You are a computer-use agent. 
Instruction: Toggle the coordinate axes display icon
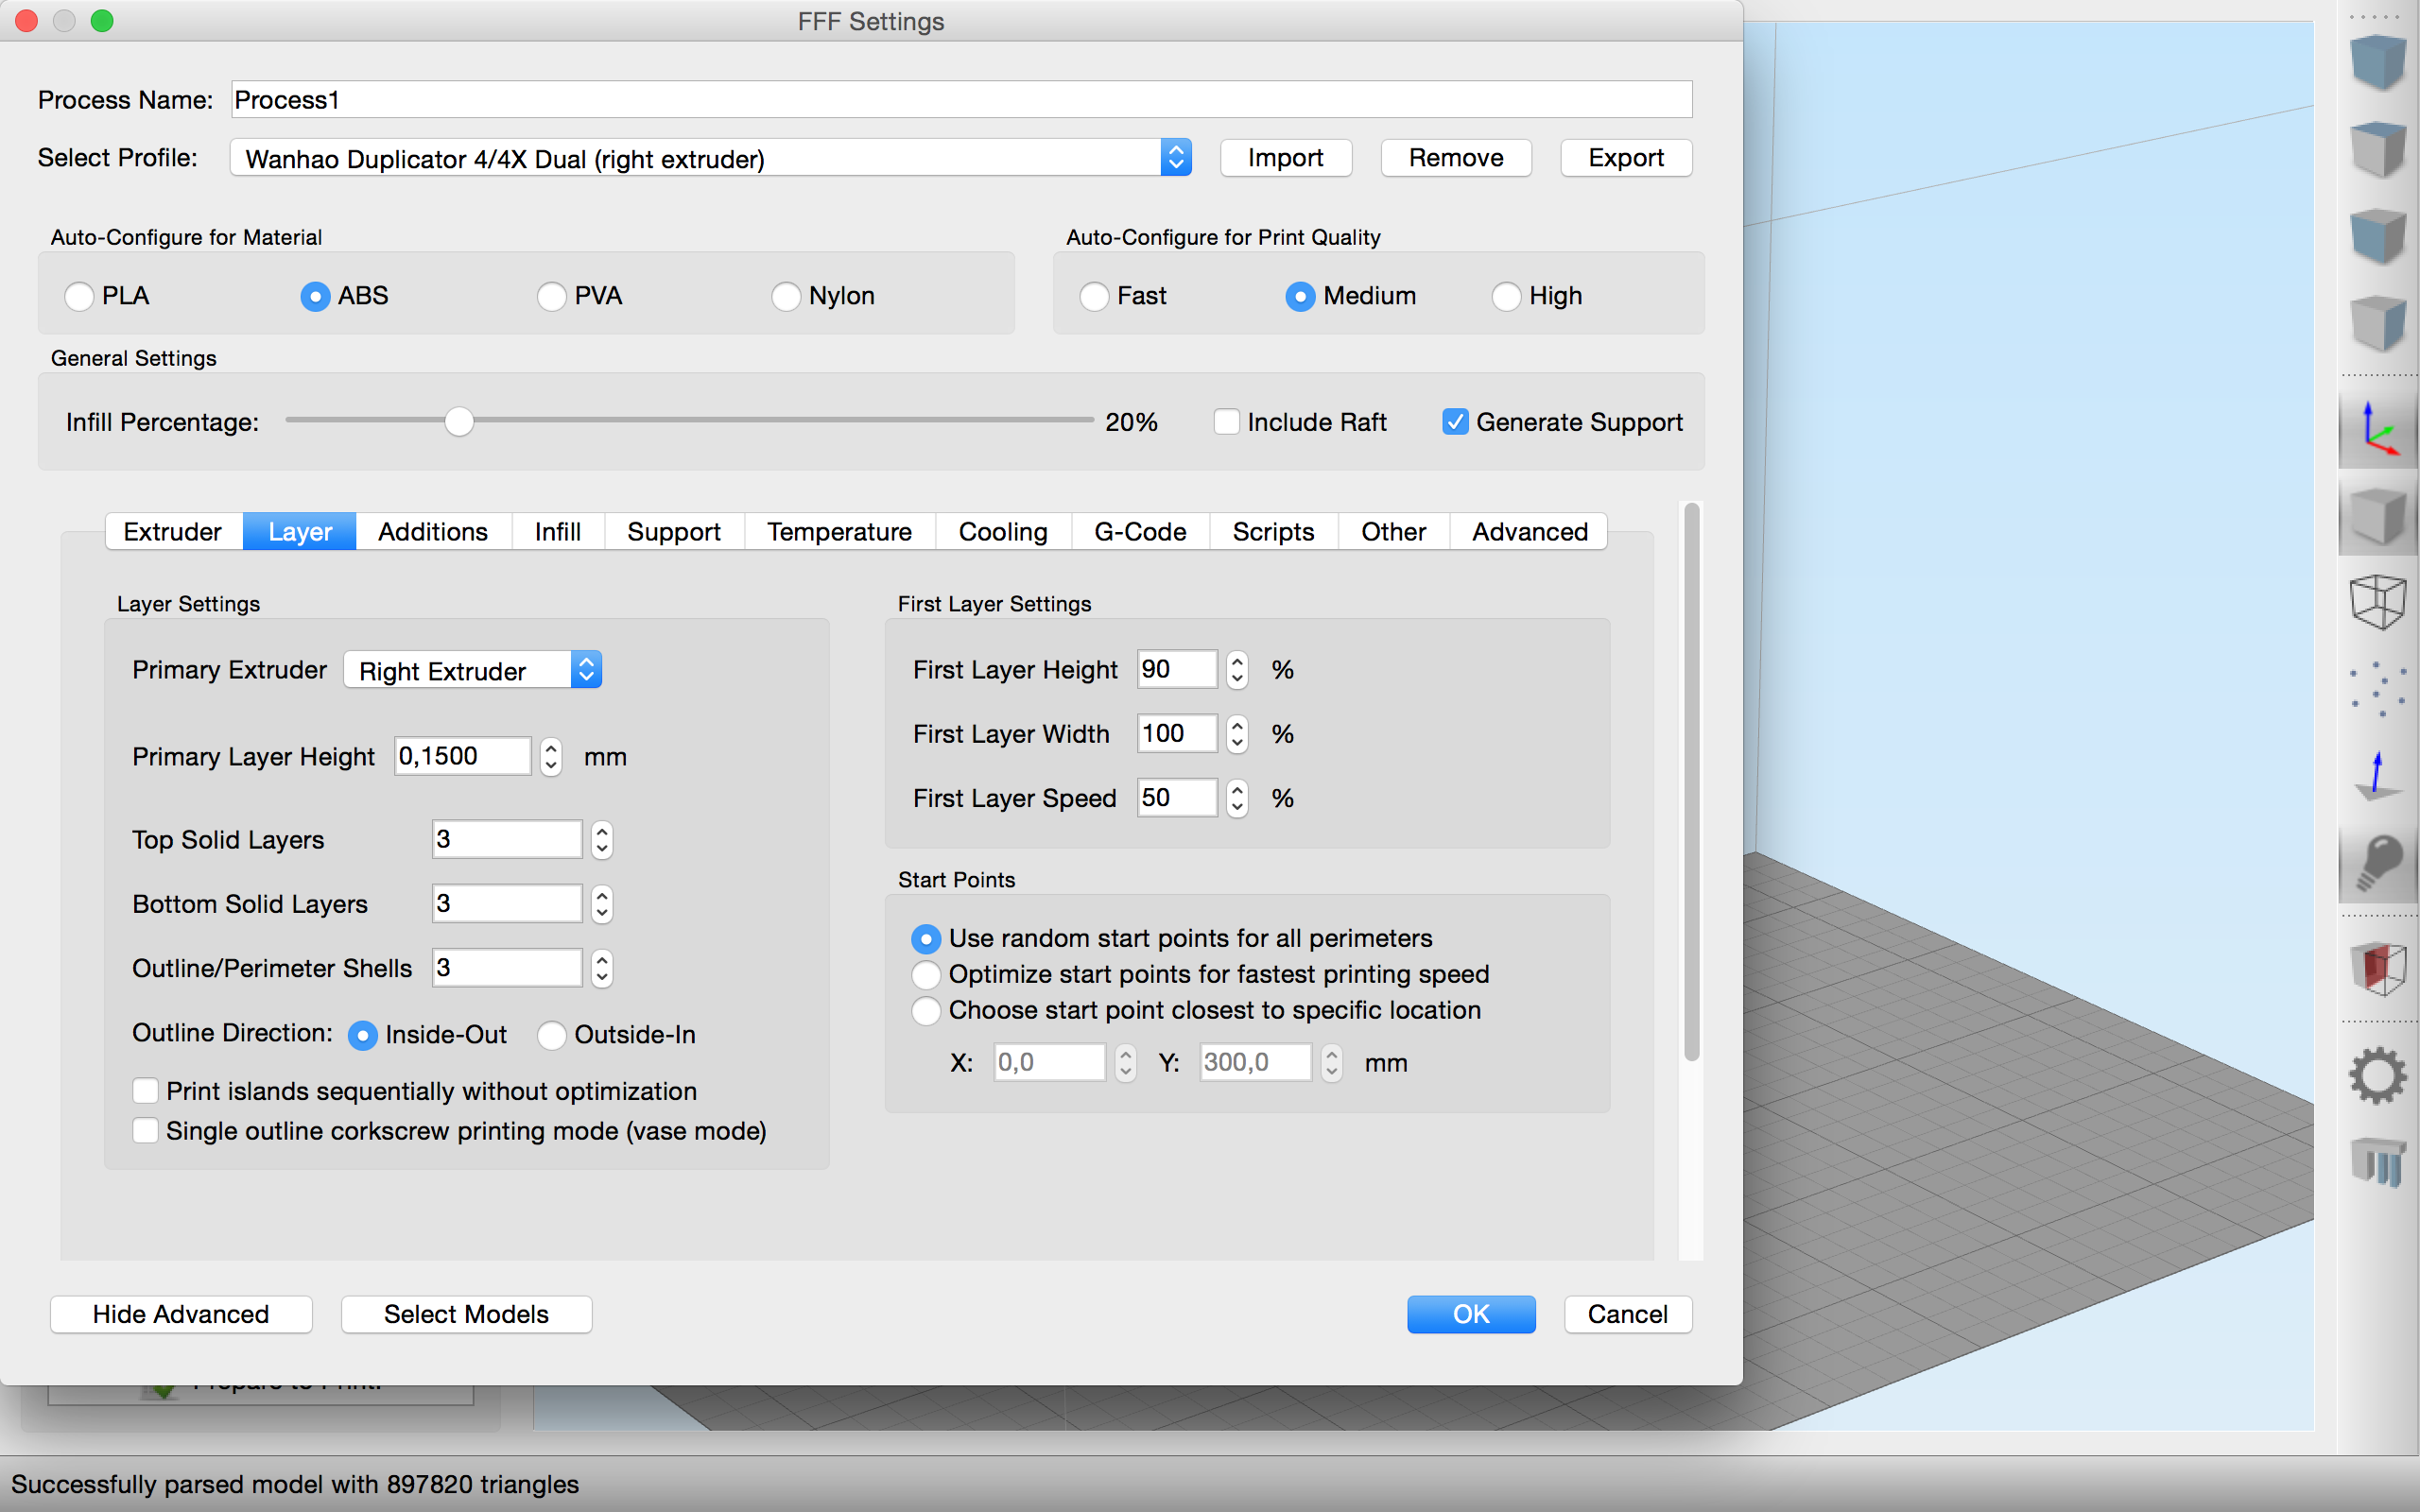[2378, 430]
